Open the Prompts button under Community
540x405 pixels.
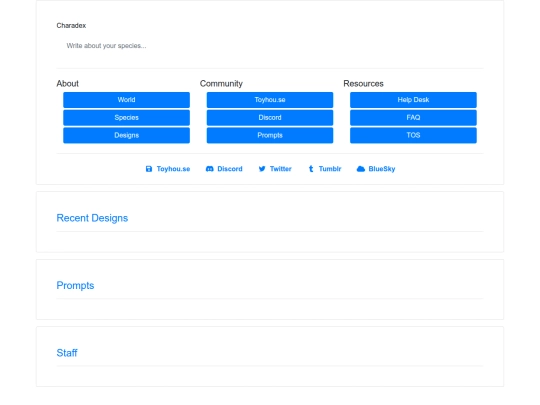pos(270,135)
